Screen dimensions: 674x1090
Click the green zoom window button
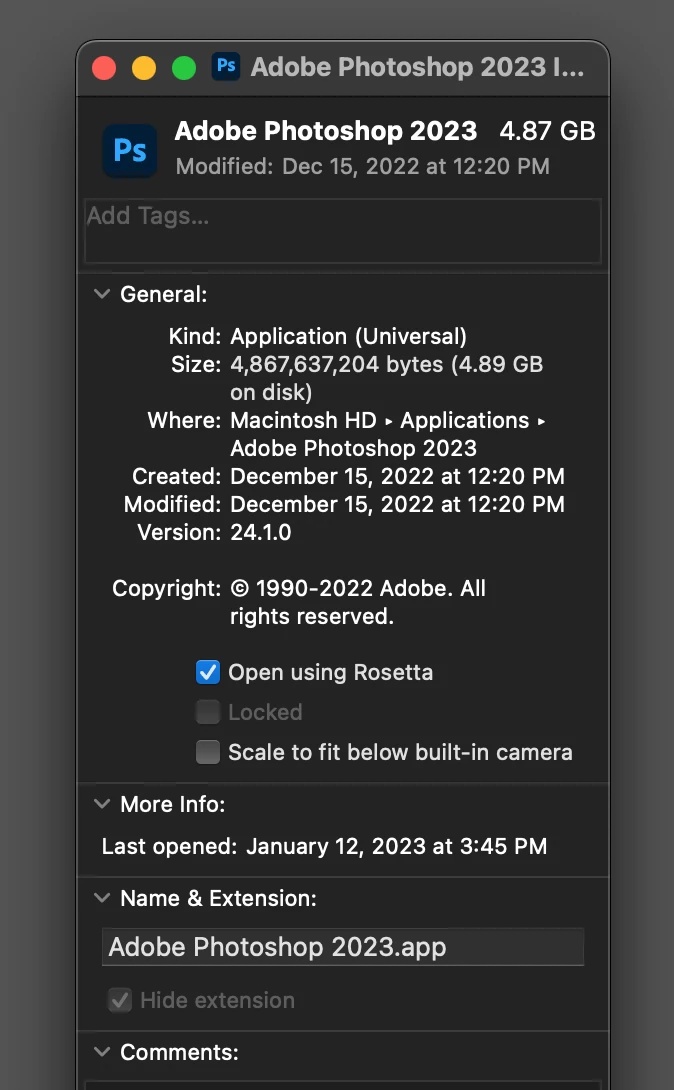(184, 68)
